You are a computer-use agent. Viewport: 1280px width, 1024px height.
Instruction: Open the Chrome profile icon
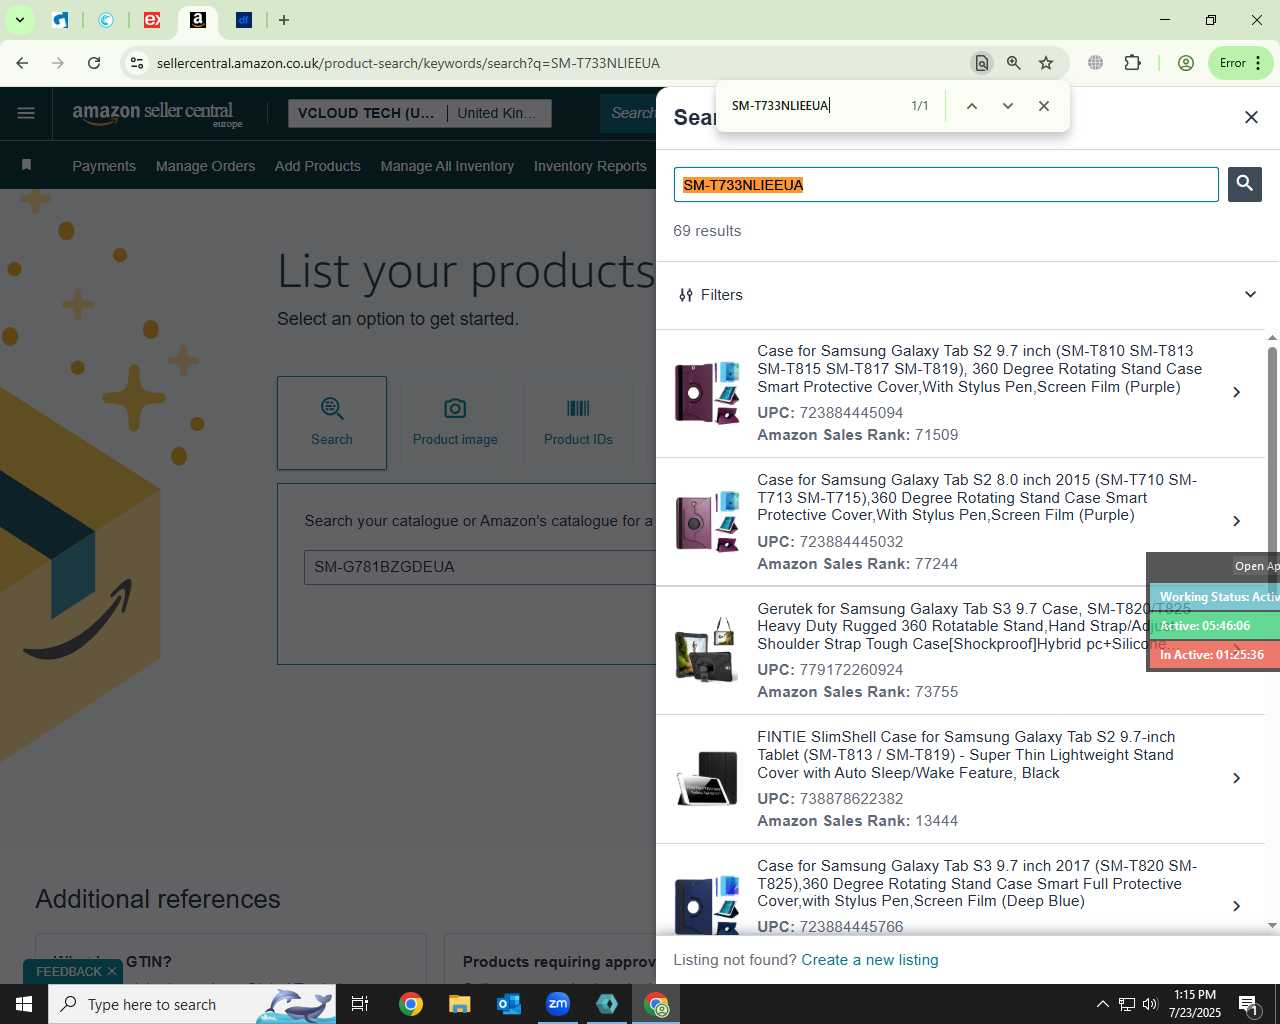point(1186,63)
